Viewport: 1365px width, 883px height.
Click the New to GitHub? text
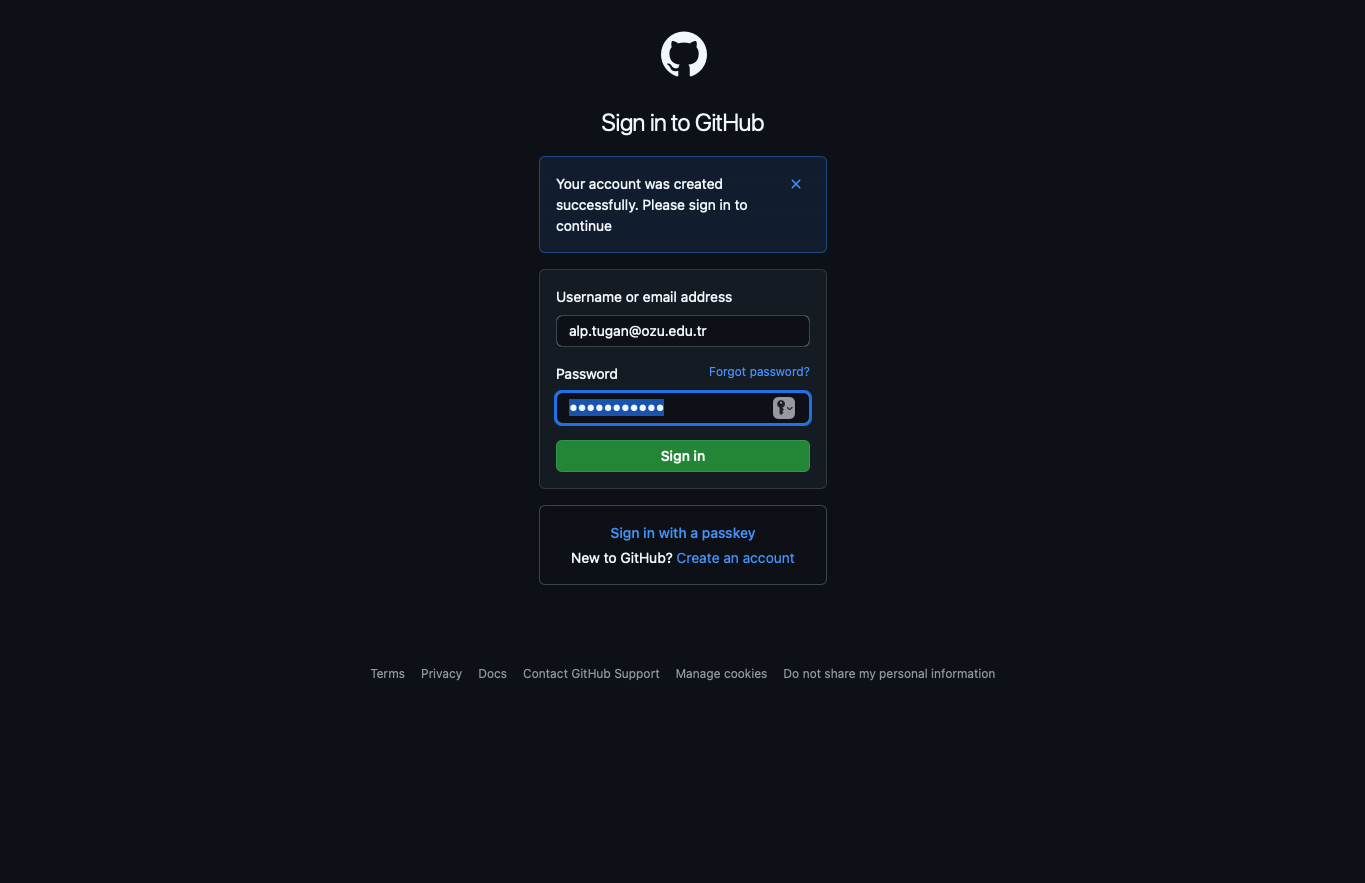622,558
